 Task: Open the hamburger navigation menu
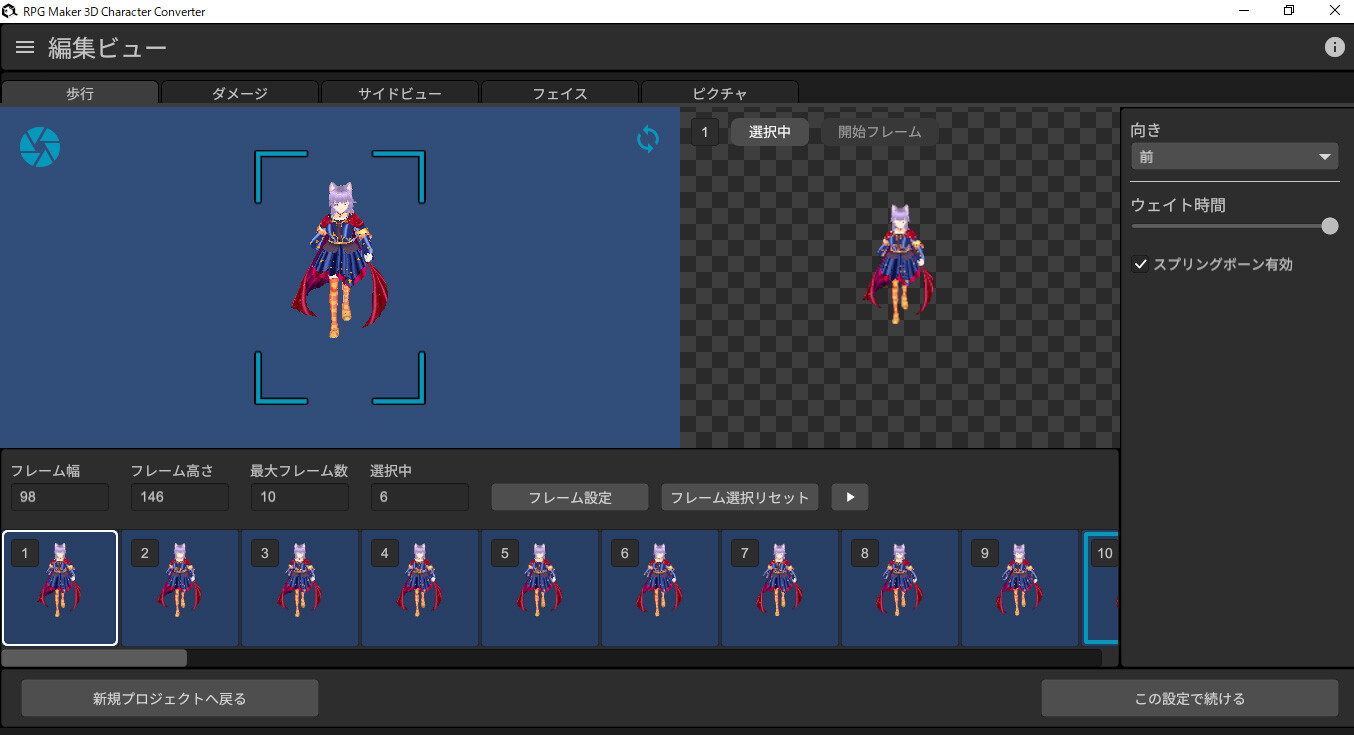(x=24, y=46)
